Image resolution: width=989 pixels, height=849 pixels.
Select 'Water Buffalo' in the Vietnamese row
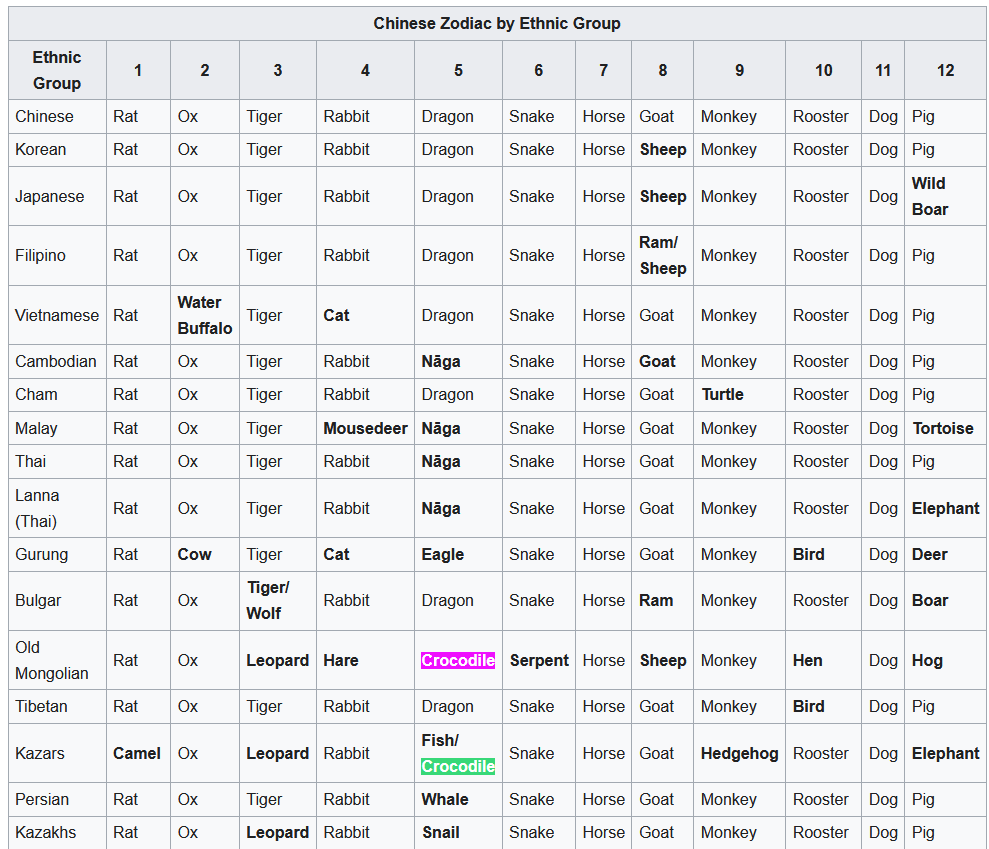click(205, 315)
